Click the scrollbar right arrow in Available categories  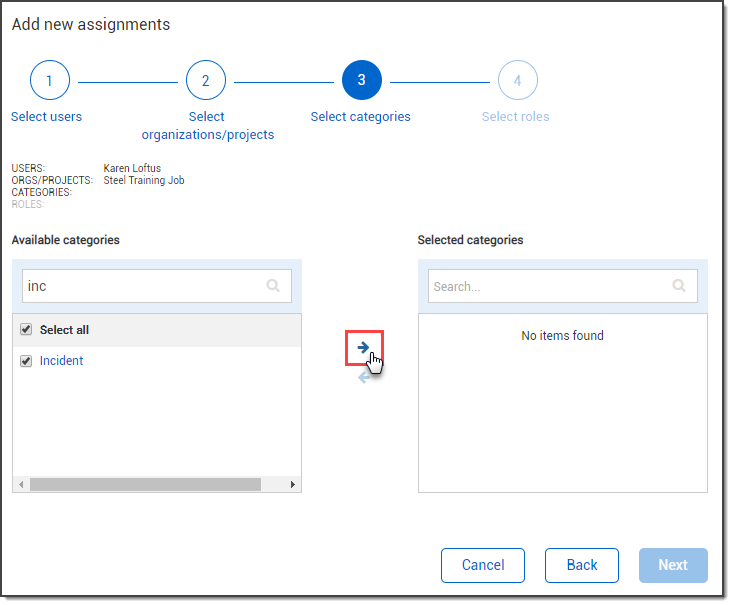(293, 484)
